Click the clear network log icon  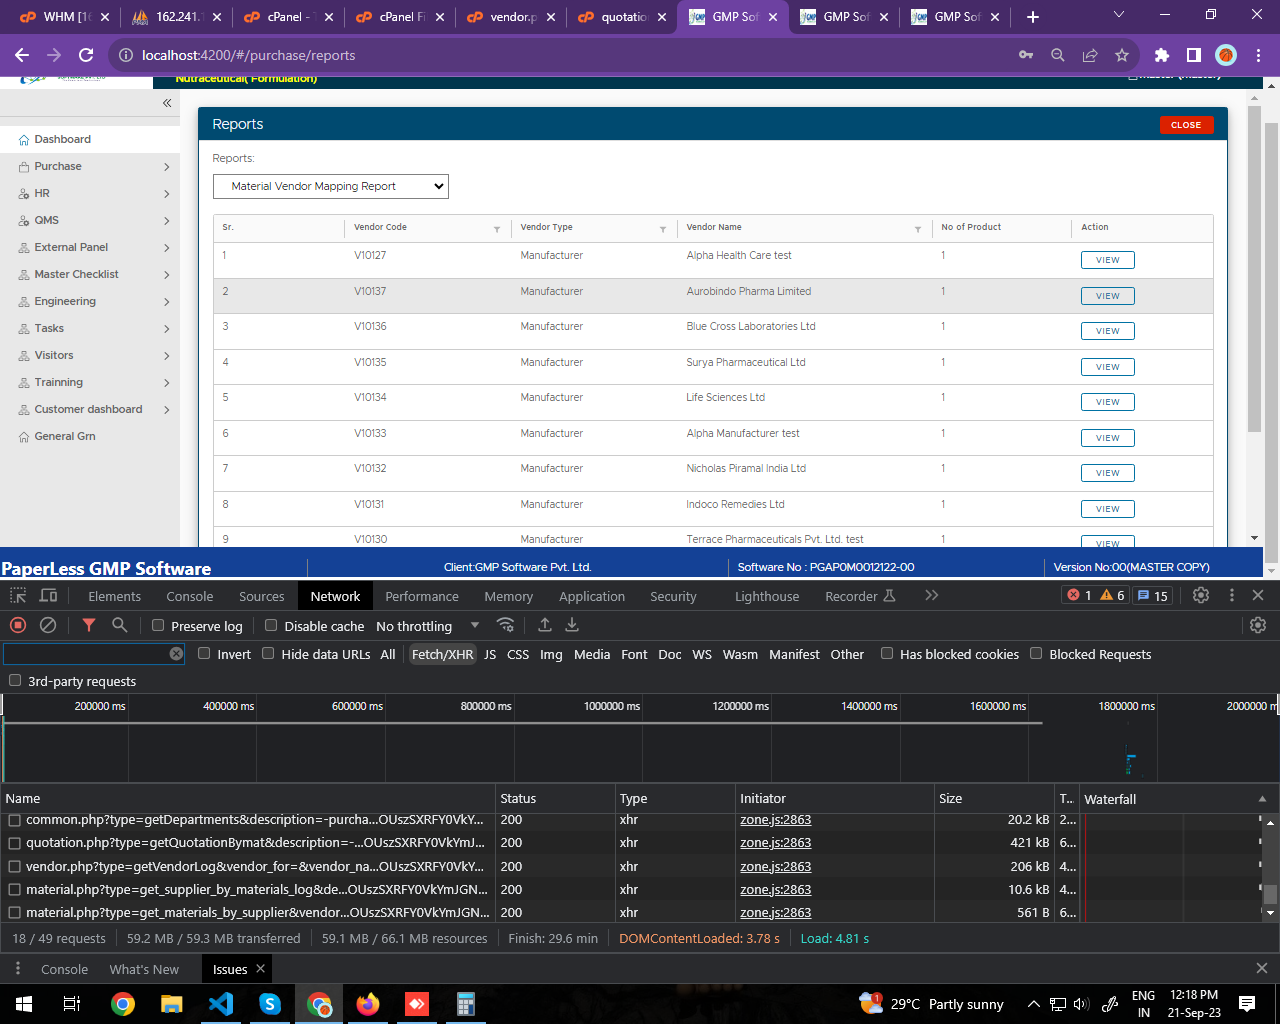pyautogui.click(x=48, y=625)
